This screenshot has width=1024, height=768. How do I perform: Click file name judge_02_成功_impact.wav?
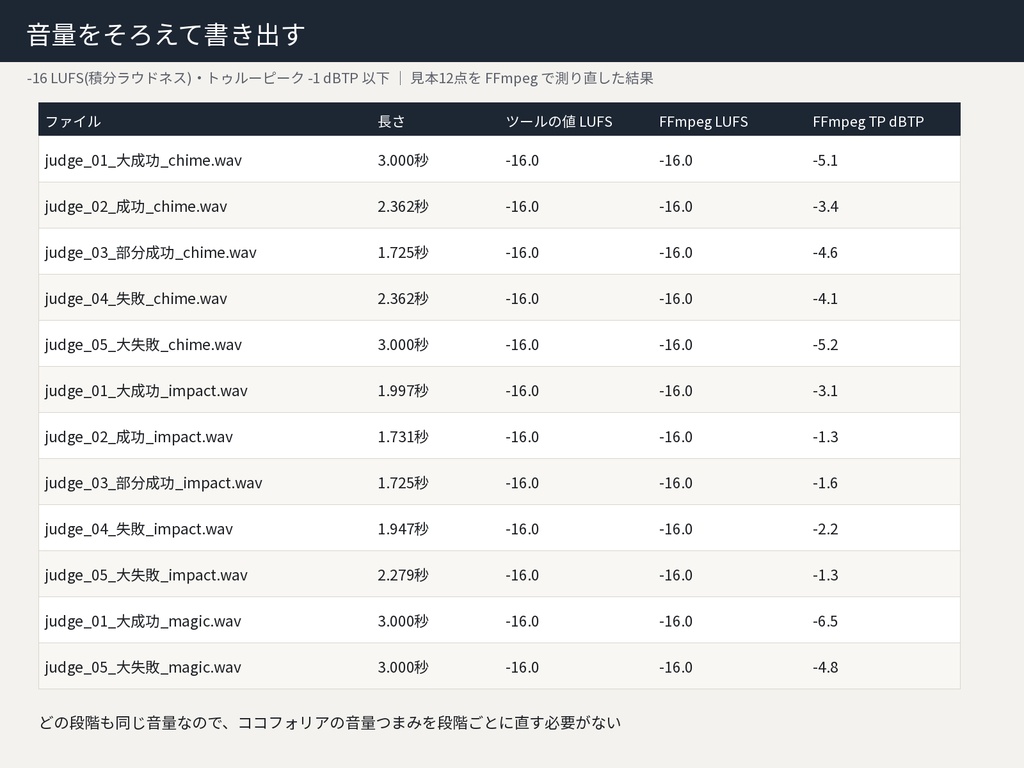138,437
